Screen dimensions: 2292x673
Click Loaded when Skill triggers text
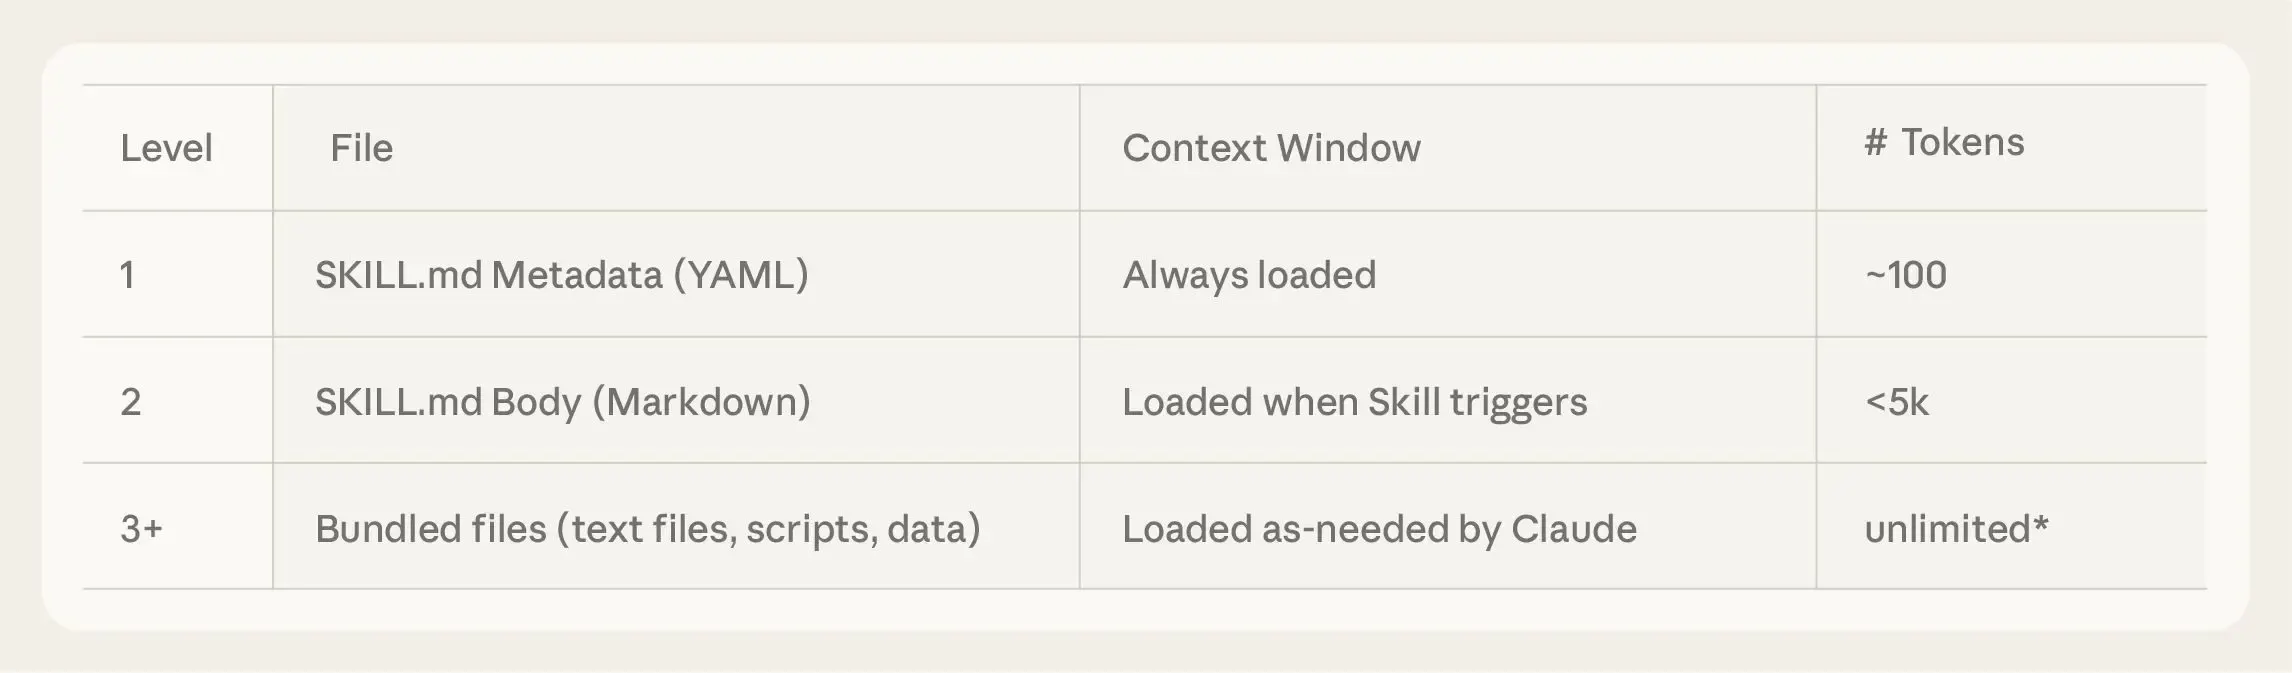click(1354, 402)
